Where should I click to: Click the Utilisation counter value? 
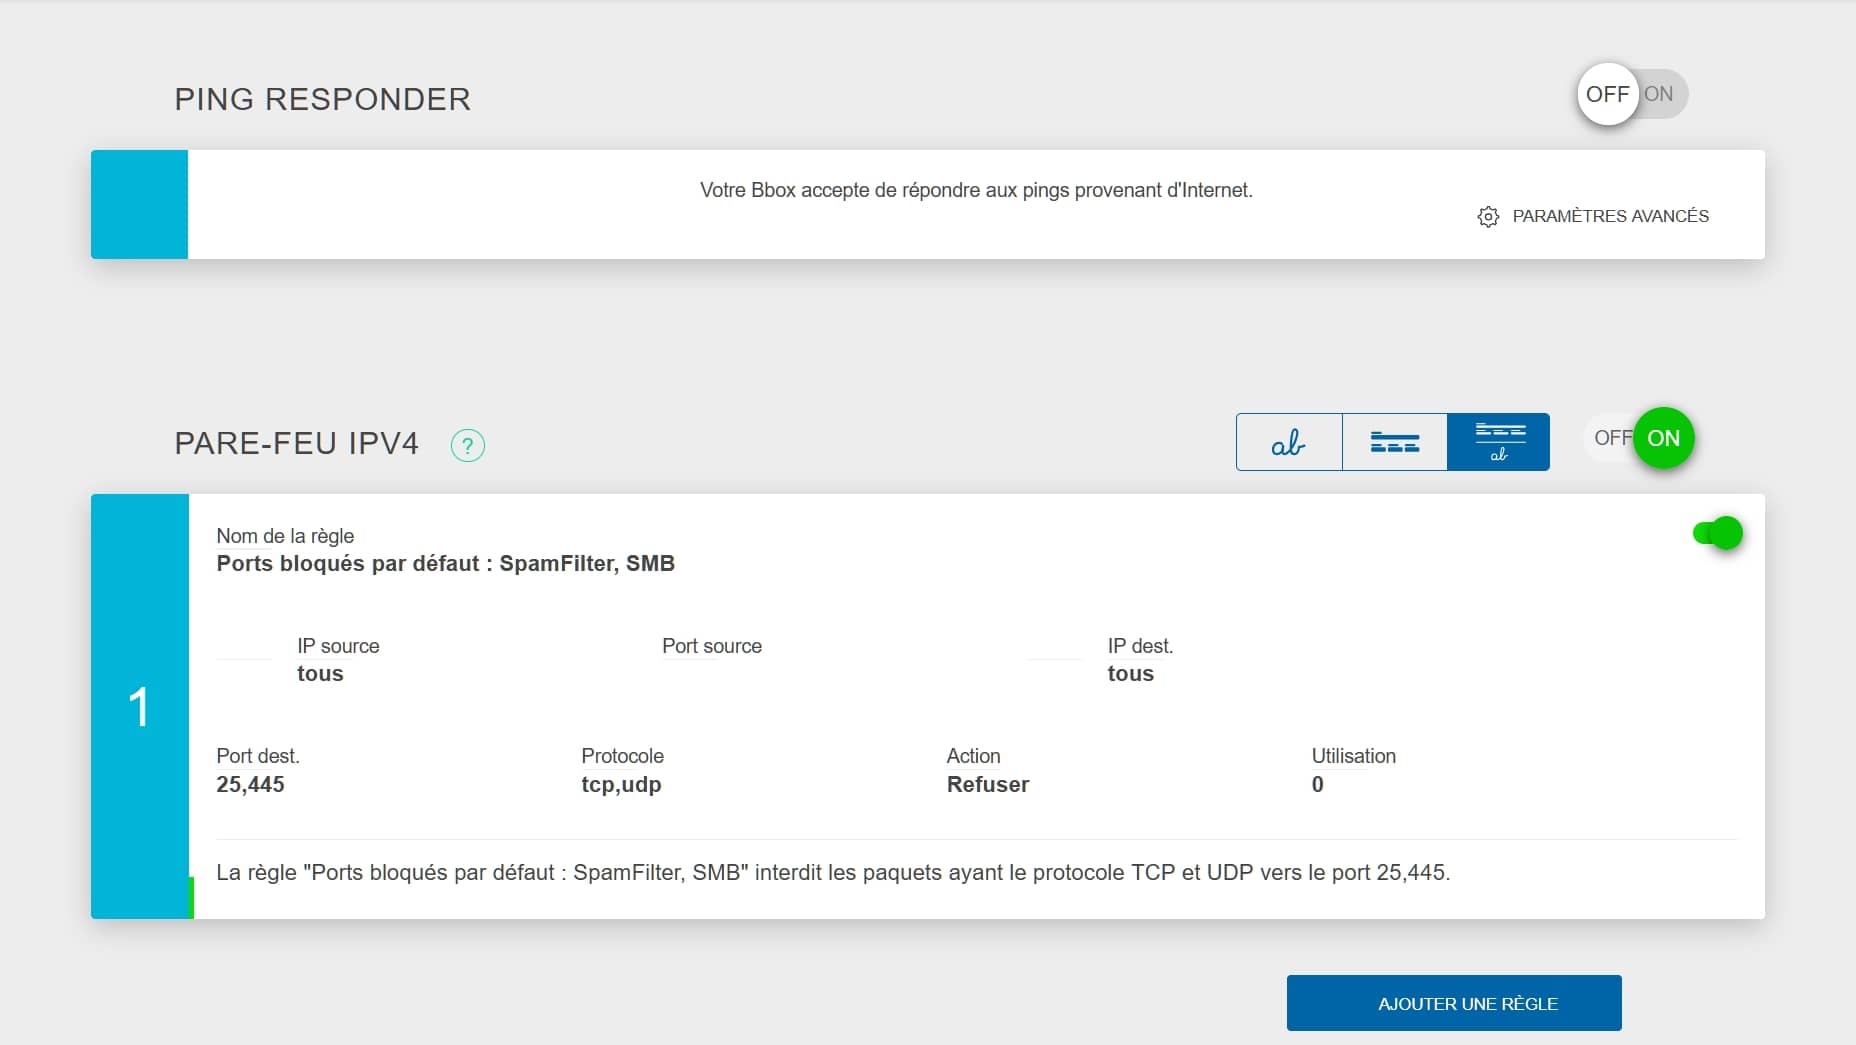pyautogui.click(x=1317, y=785)
